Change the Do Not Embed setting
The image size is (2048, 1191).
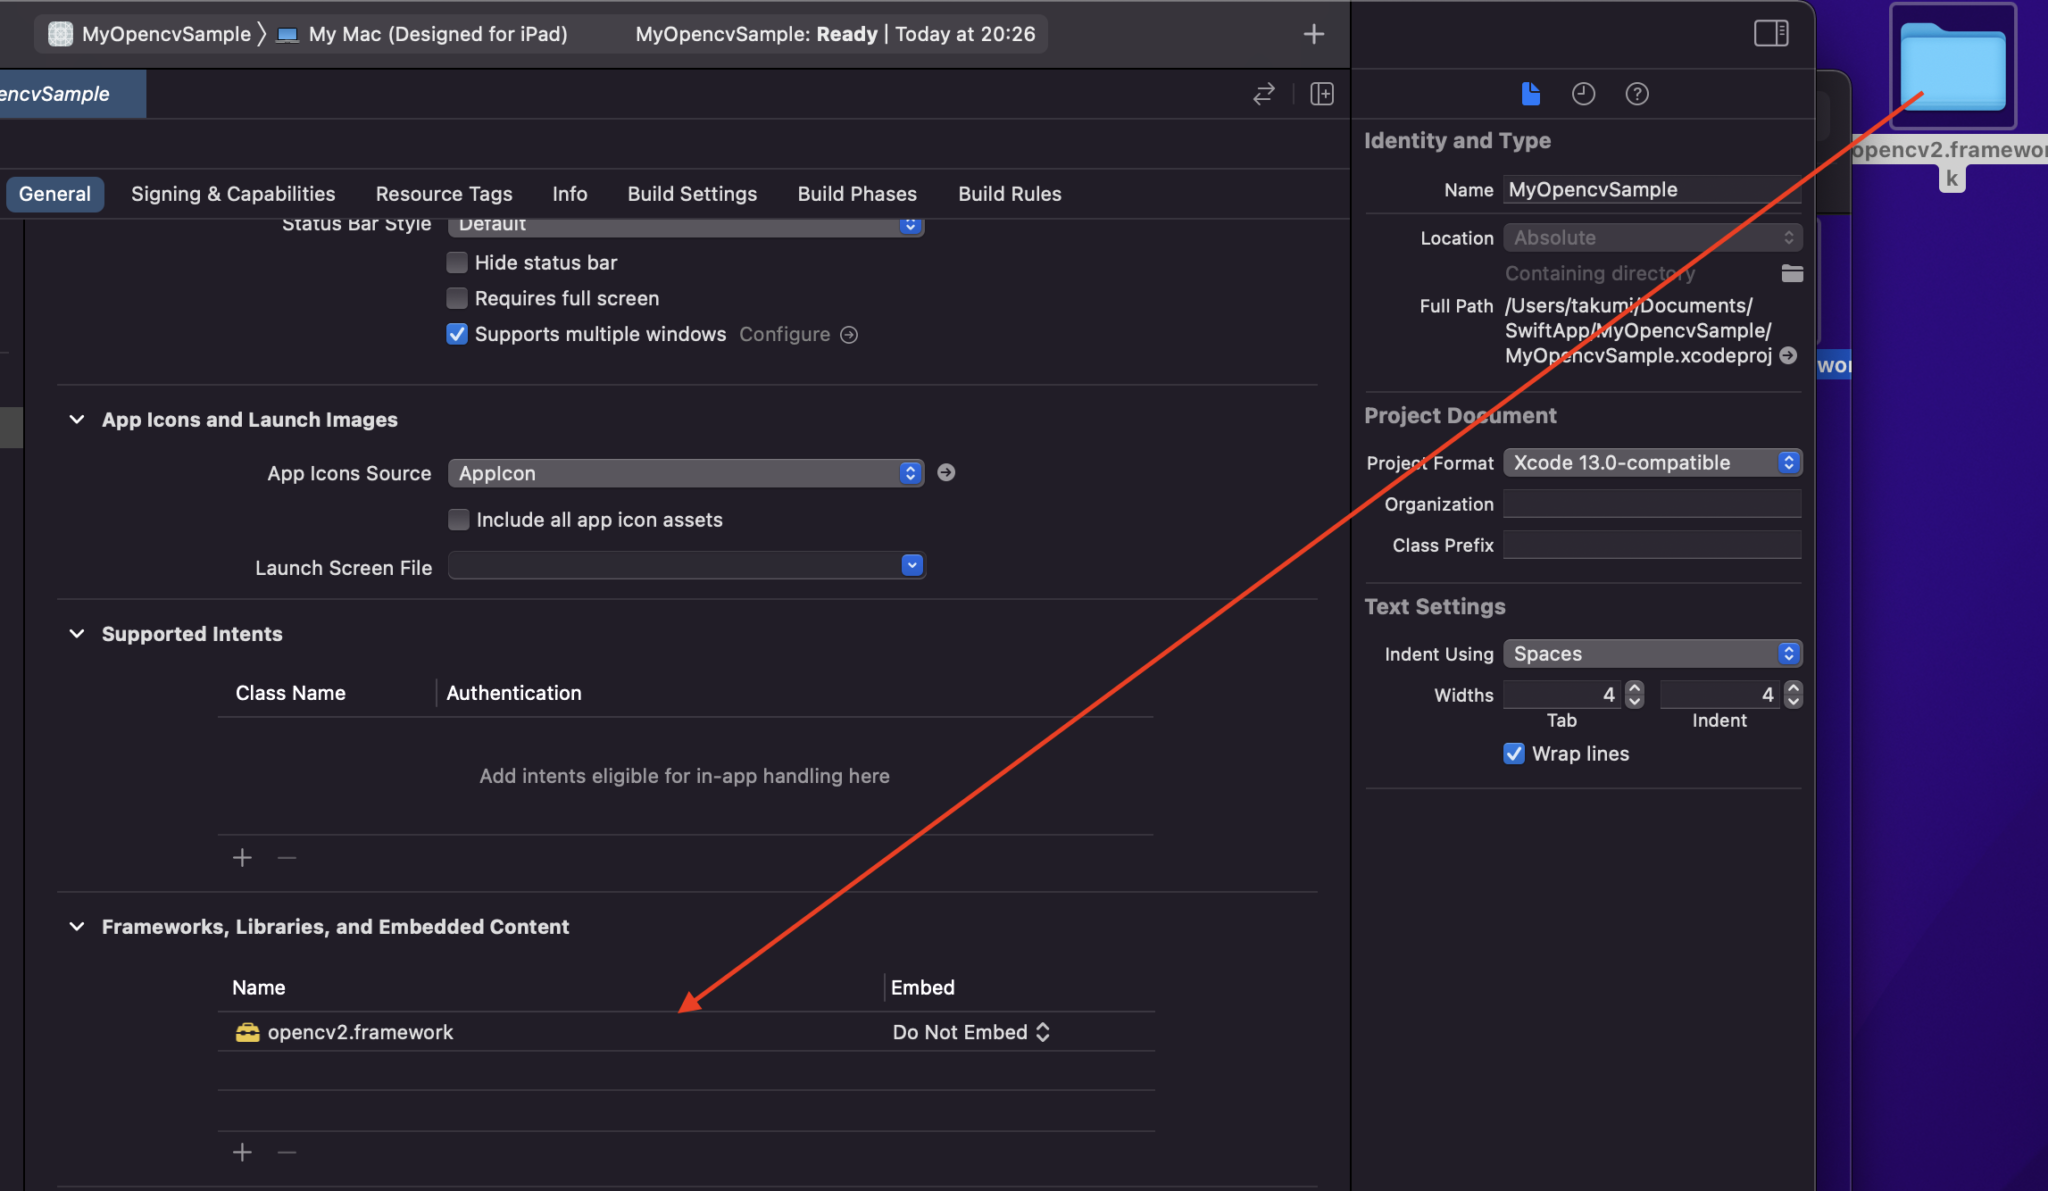(969, 1031)
